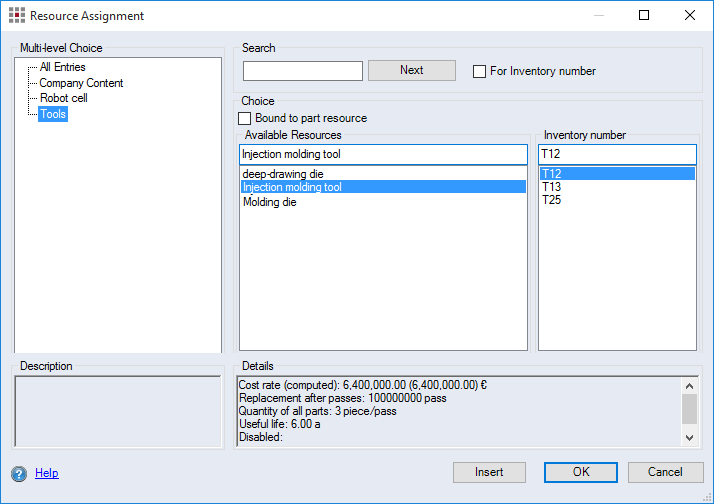714x504 pixels.
Task: Select Company Content tree node
Action: 81,83
